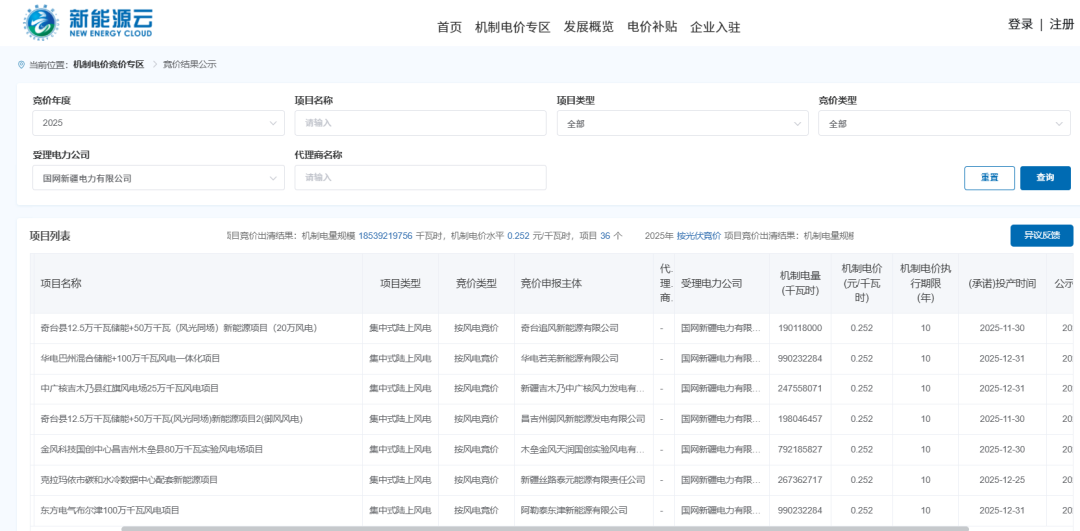This screenshot has width=1080, height=531.
Task: Go to 机制电价专区 in navigation
Action: coord(512,27)
